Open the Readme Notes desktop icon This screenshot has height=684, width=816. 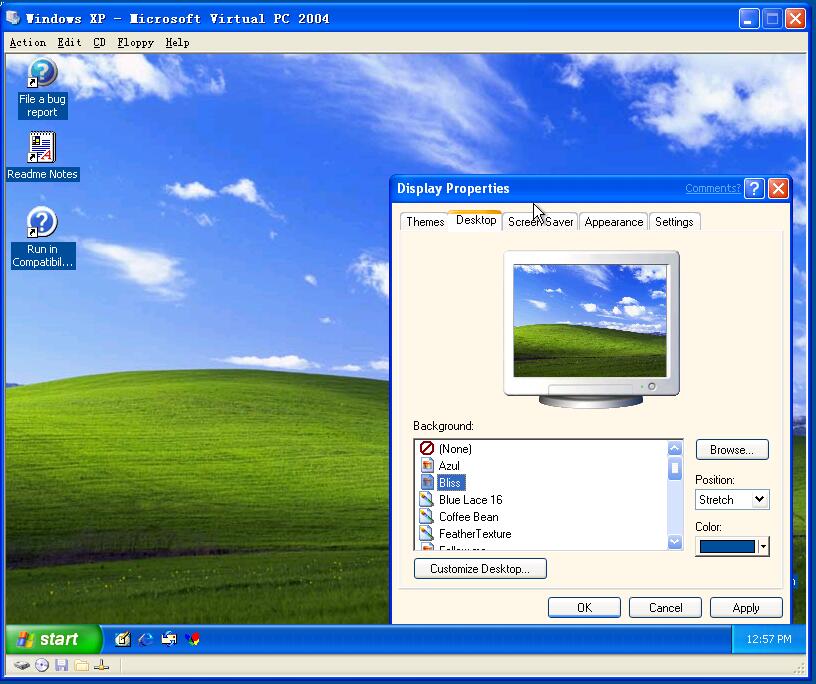(42, 156)
